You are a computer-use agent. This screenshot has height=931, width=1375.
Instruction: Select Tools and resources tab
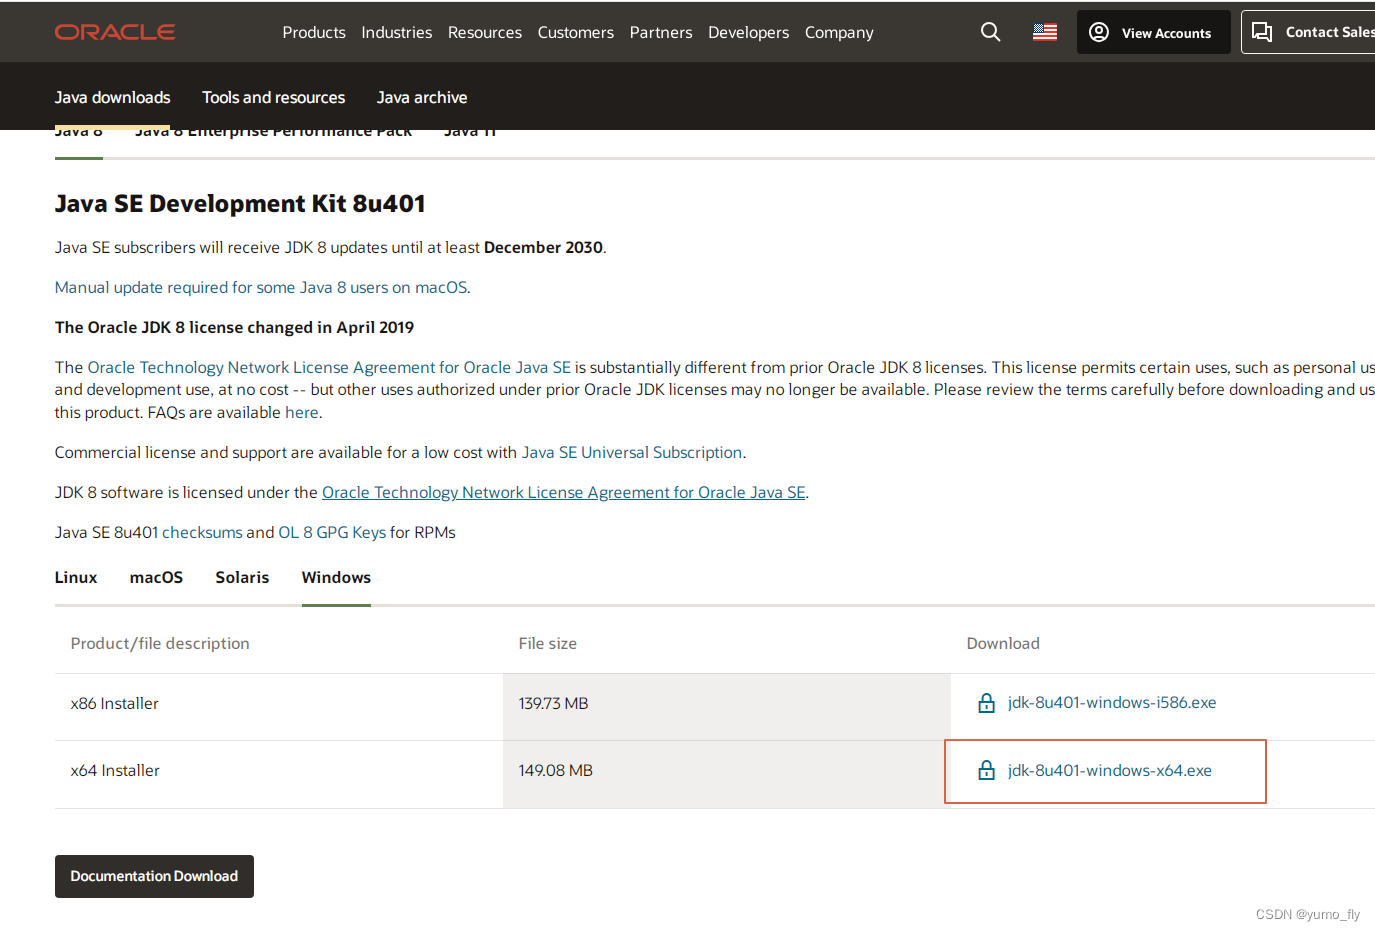click(273, 97)
